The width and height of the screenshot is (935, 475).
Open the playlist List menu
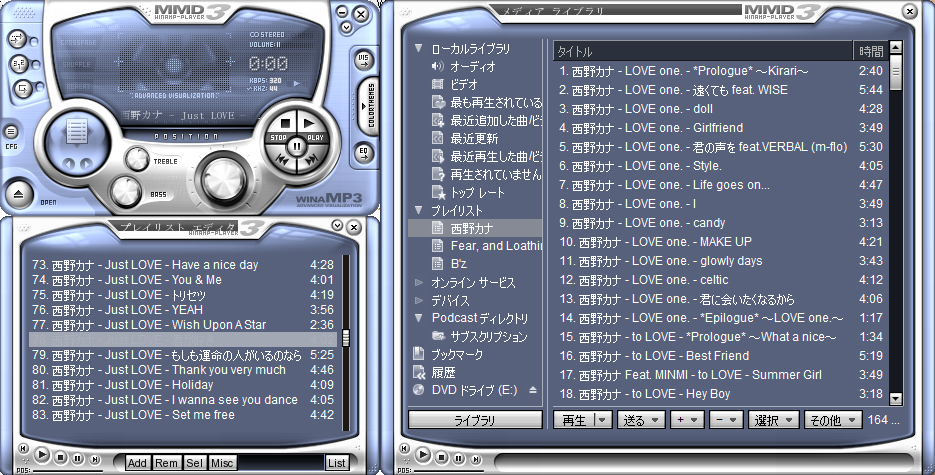336,462
